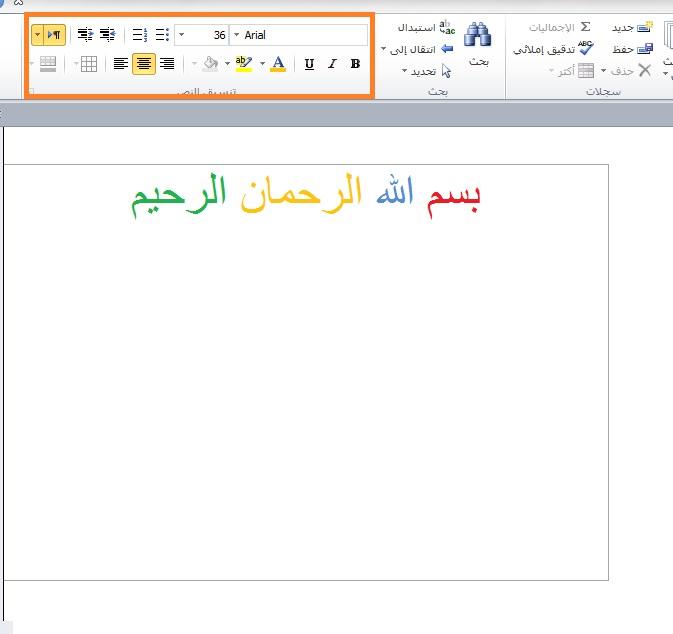Open the Arial font name dropdown

click(236, 35)
